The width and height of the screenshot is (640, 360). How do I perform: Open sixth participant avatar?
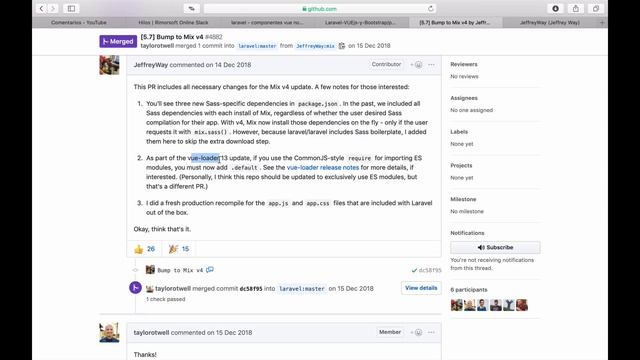click(522, 305)
